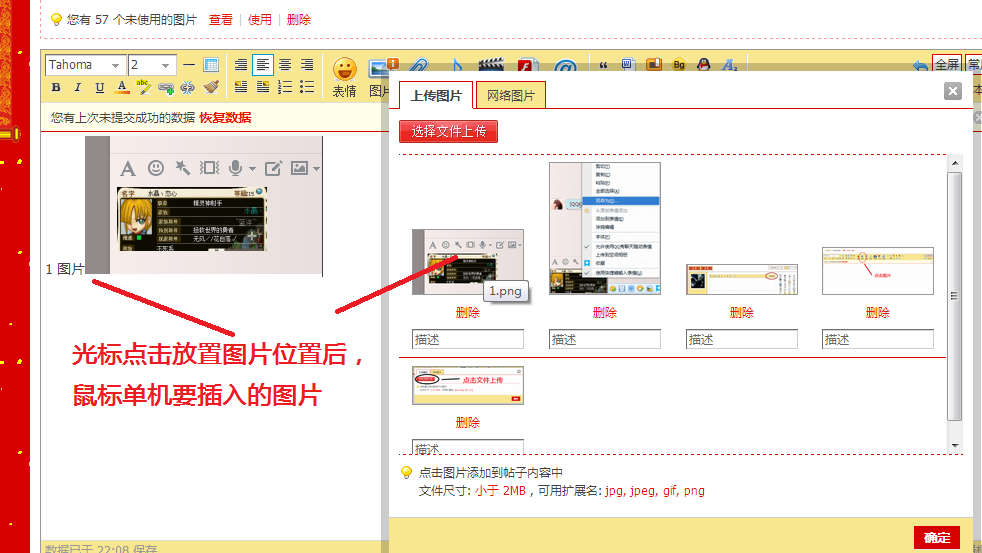The width and height of the screenshot is (982, 553).
Task: Click the 确定 confirm button
Action: click(937, 537)
